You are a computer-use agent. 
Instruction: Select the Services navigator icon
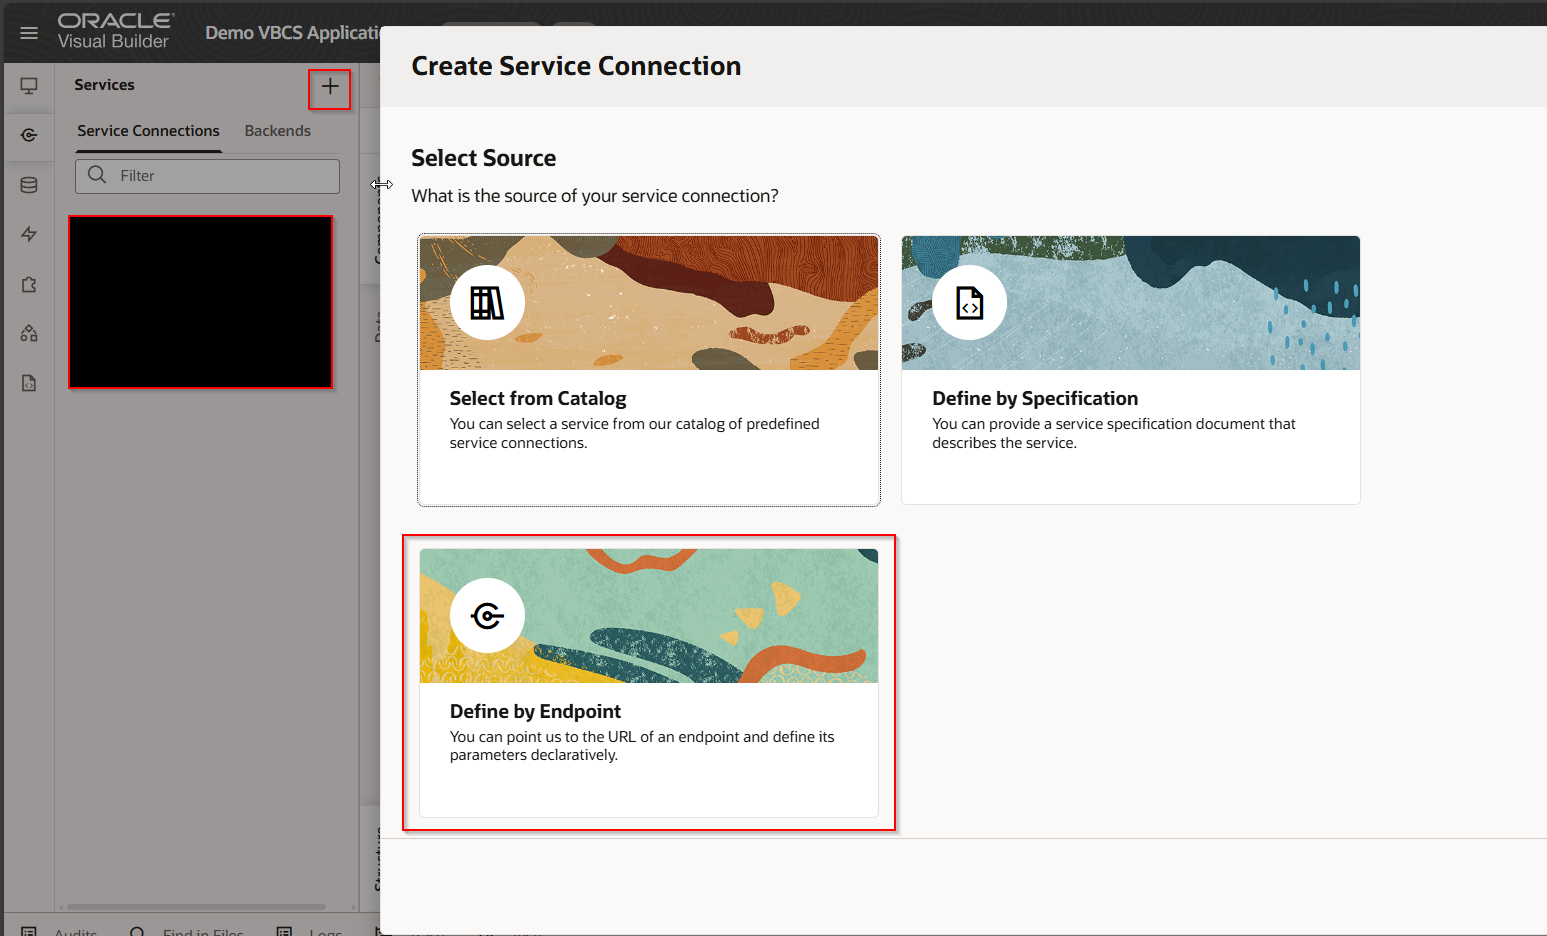click(29, 135)
